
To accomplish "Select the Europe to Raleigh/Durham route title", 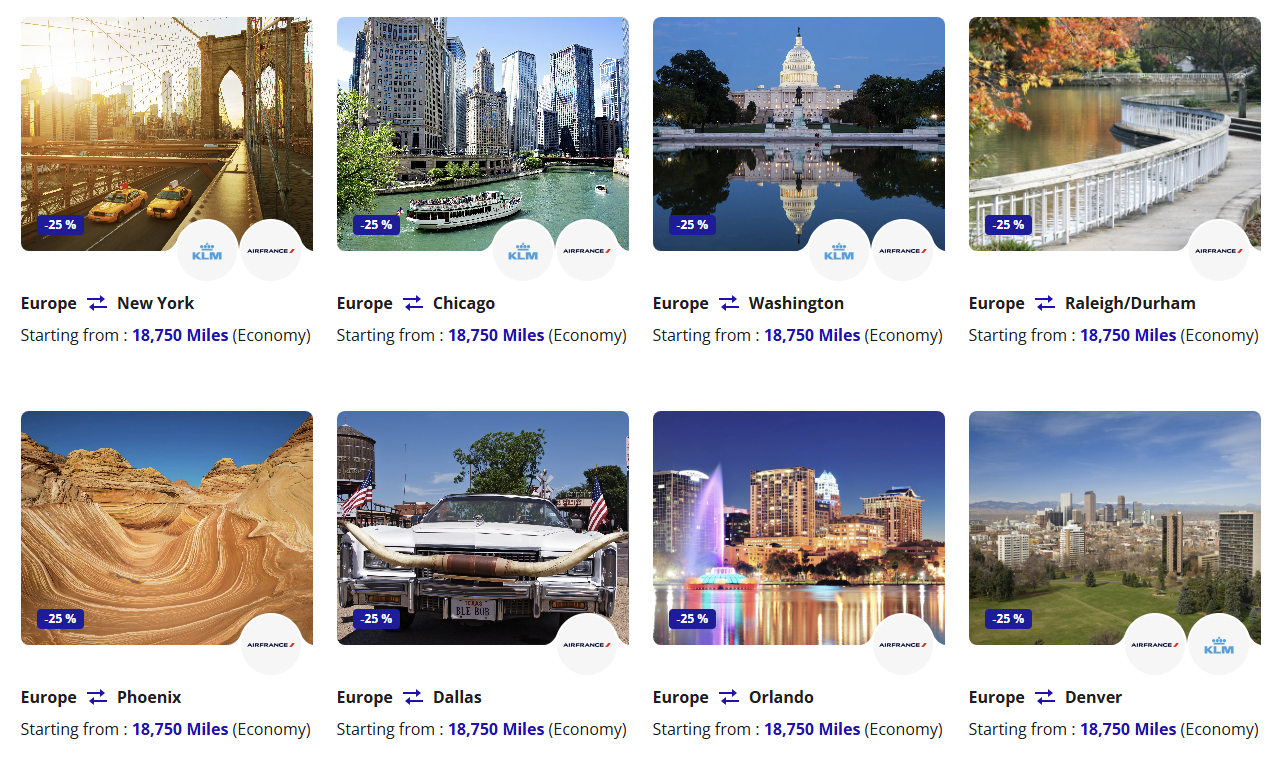I will coord(1082,303).
